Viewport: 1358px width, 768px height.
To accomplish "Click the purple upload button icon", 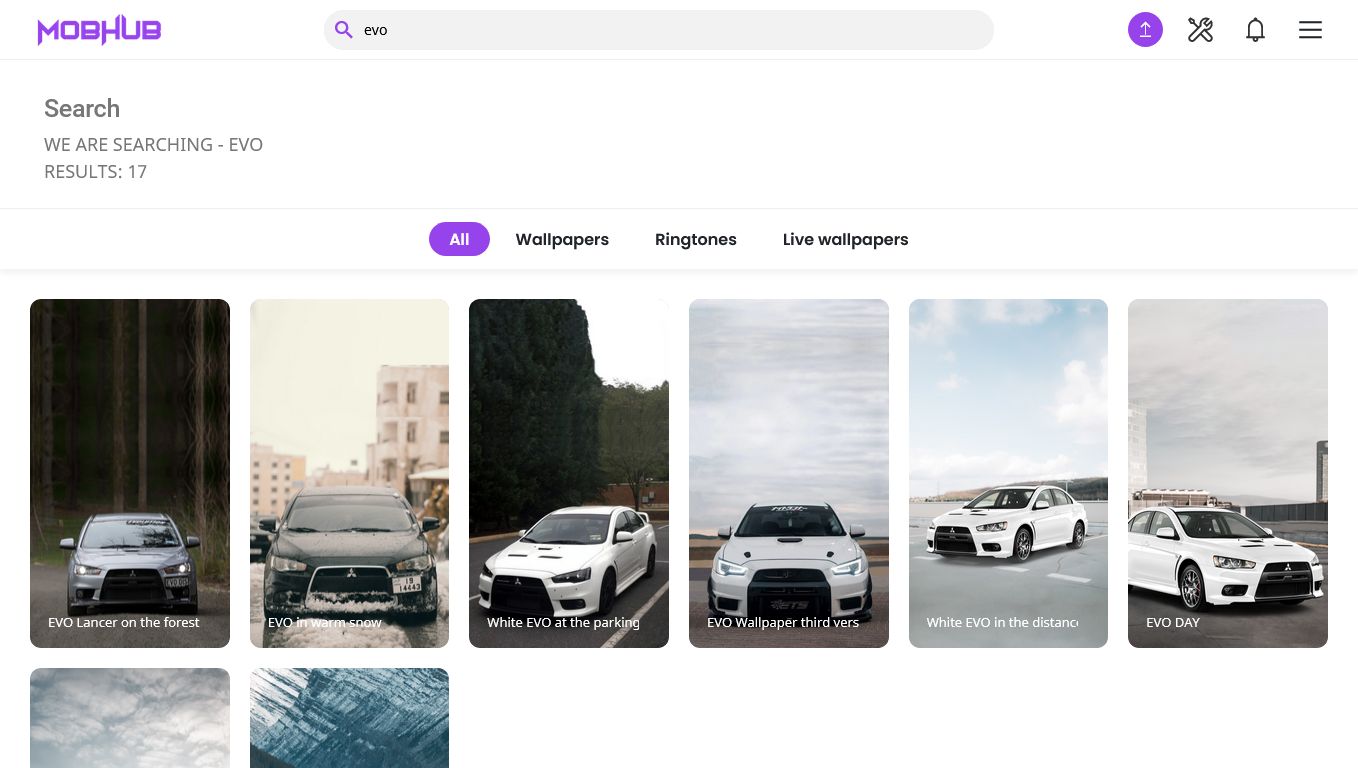I will (1145, 30).
